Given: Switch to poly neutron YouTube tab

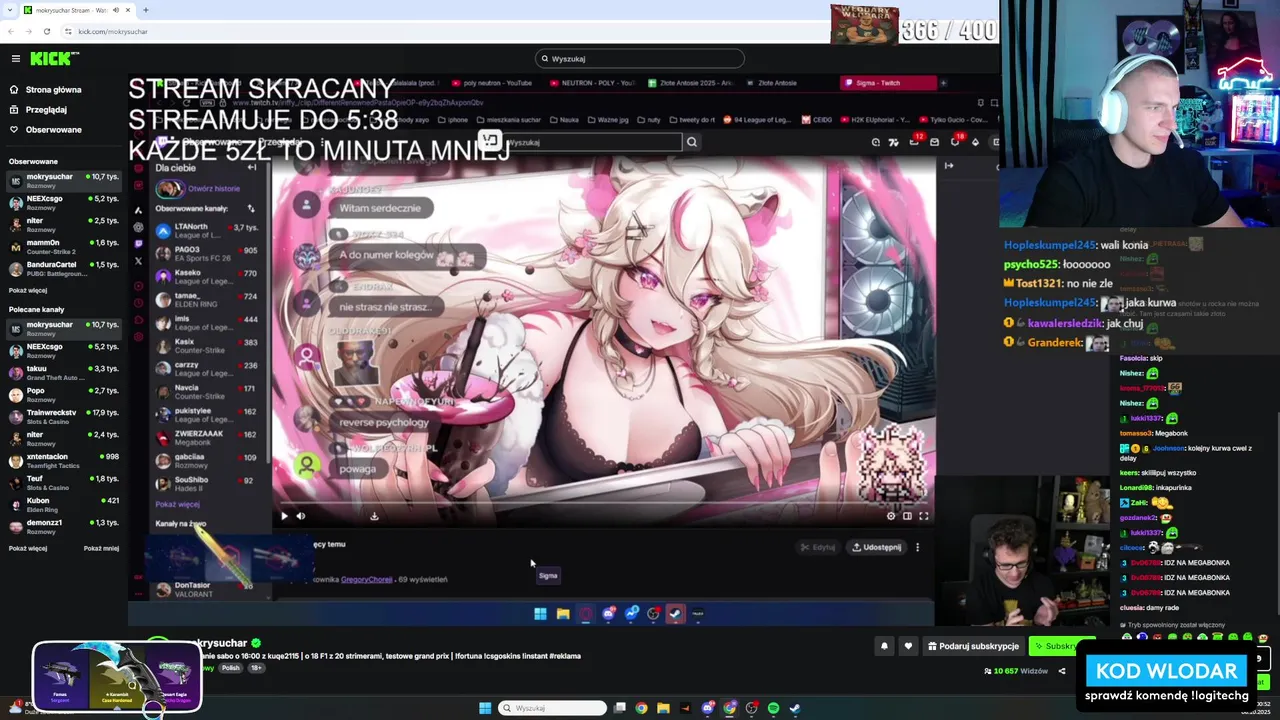Looking at the screenshot, I should (x=495, y=83).
